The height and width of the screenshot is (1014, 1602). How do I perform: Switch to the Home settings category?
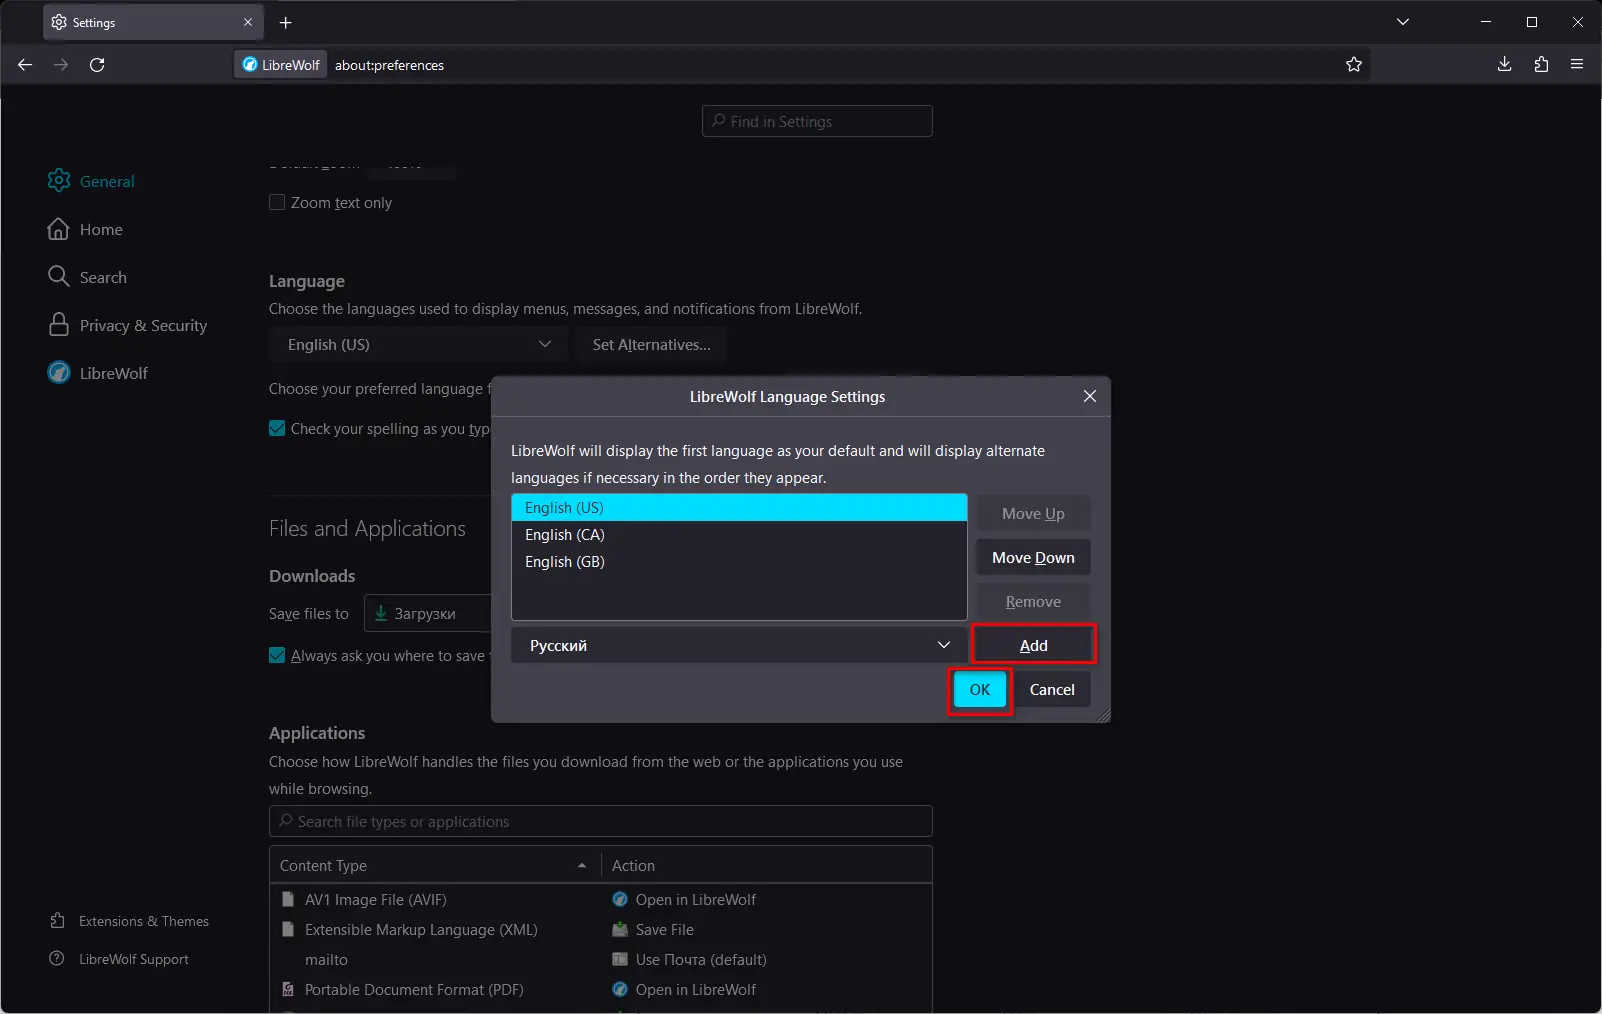pyautogui.click(x=101, y=230)
